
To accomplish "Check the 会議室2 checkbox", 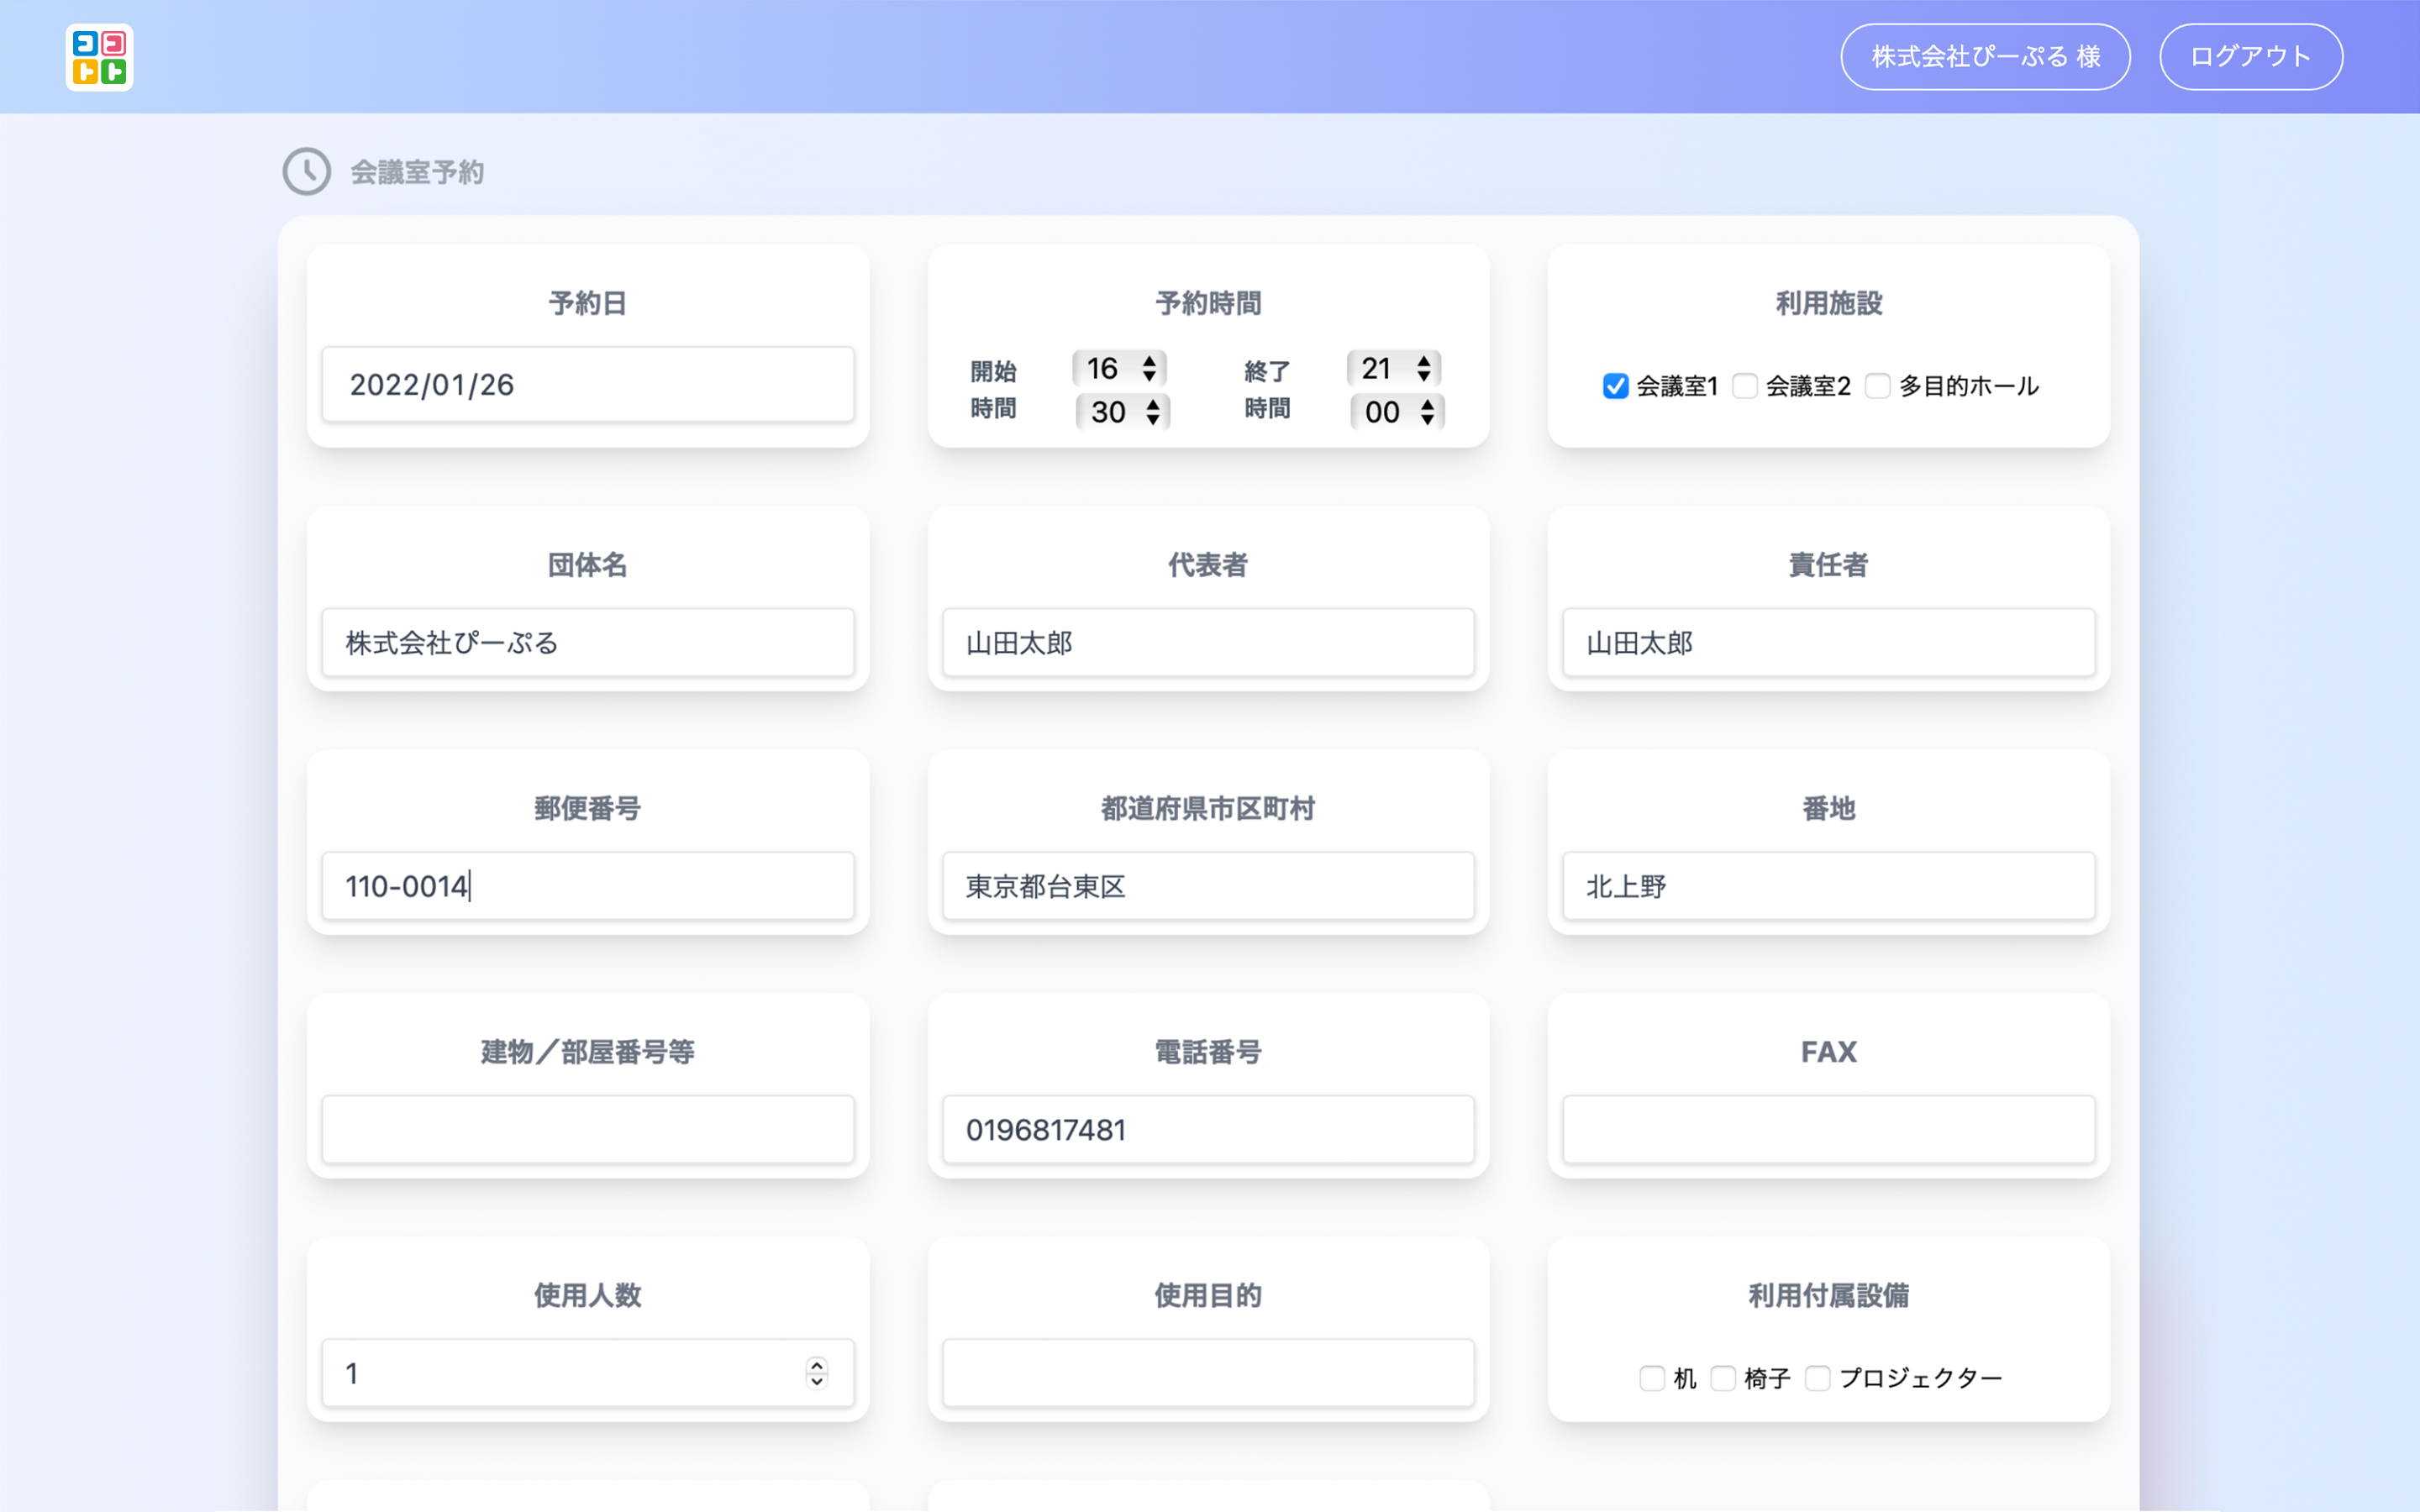I will click(x=1745, y=386).
